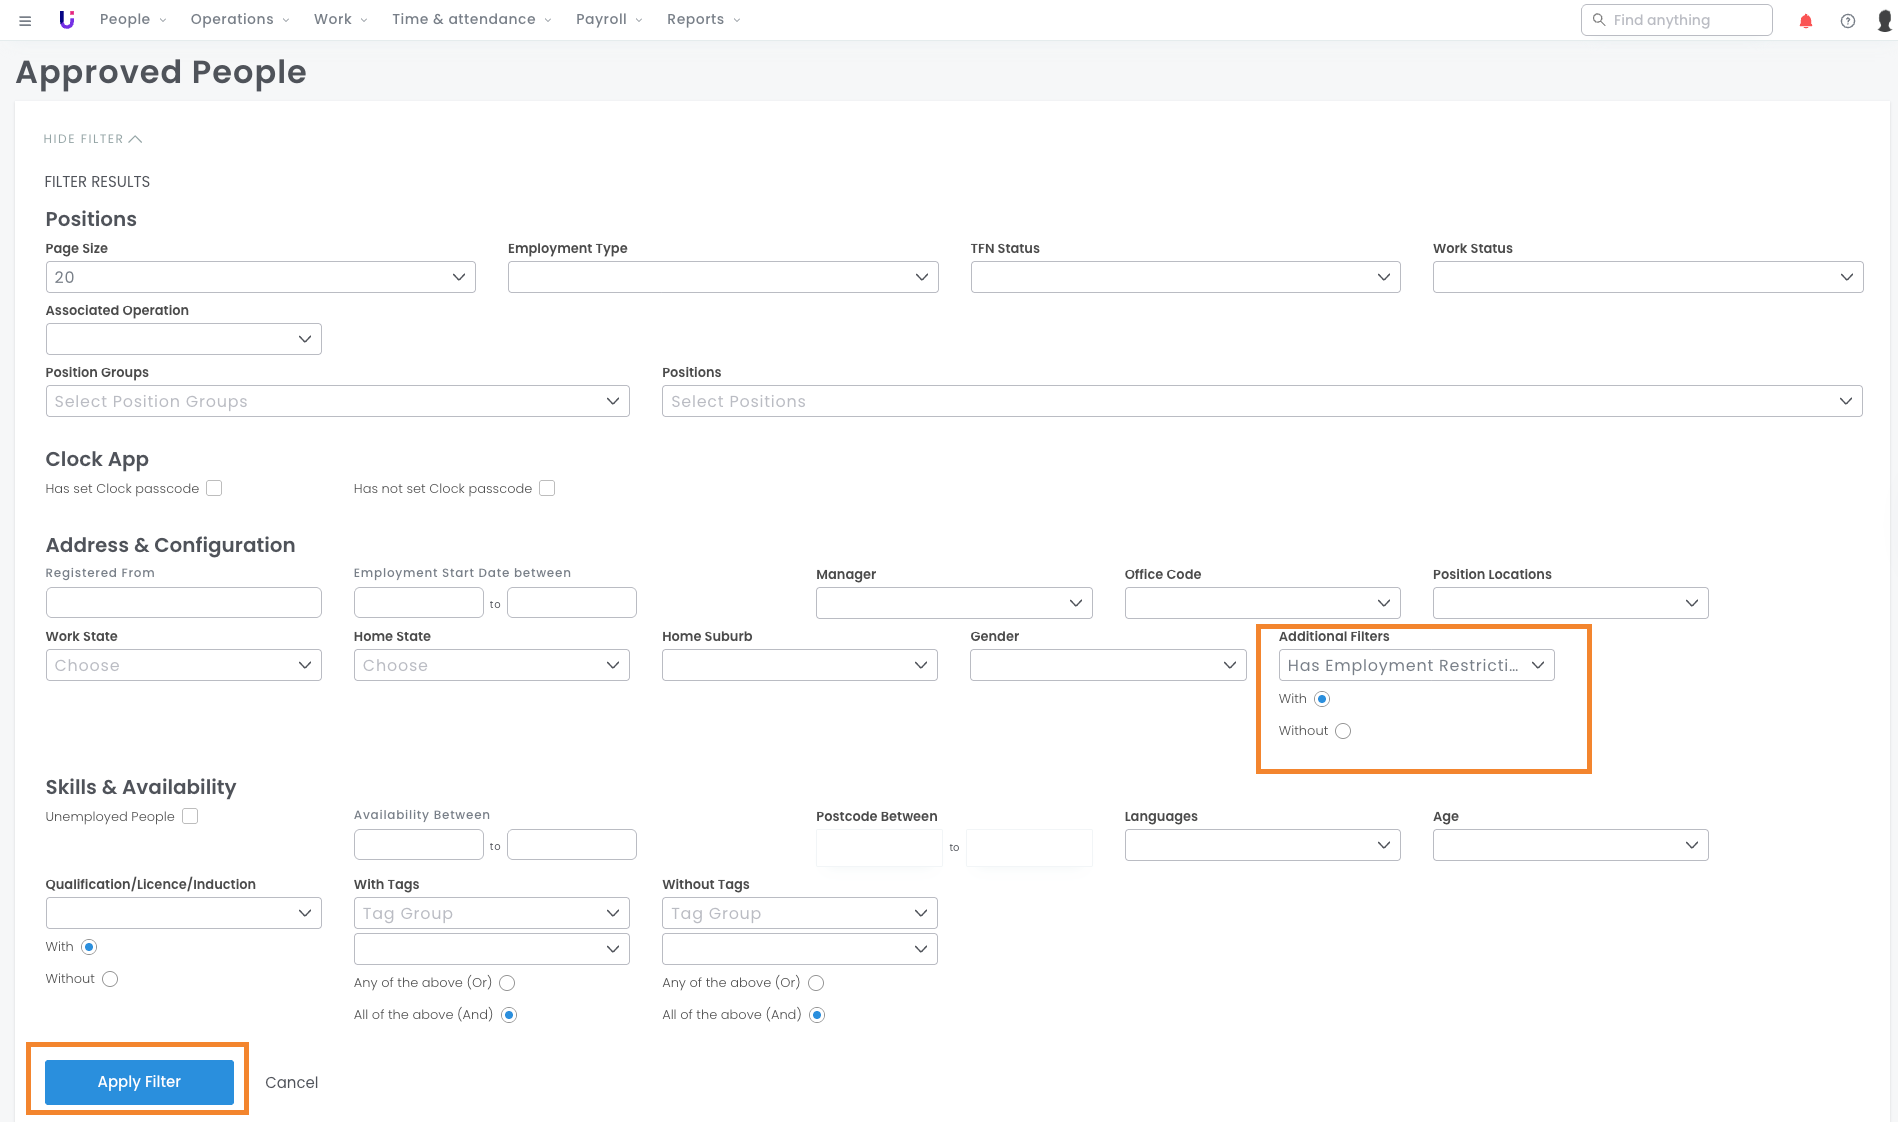The height and width of the screenshot is (1122, 1898).
Task: Tick Has not set Clock passcode checkbox
Action: 547,488
